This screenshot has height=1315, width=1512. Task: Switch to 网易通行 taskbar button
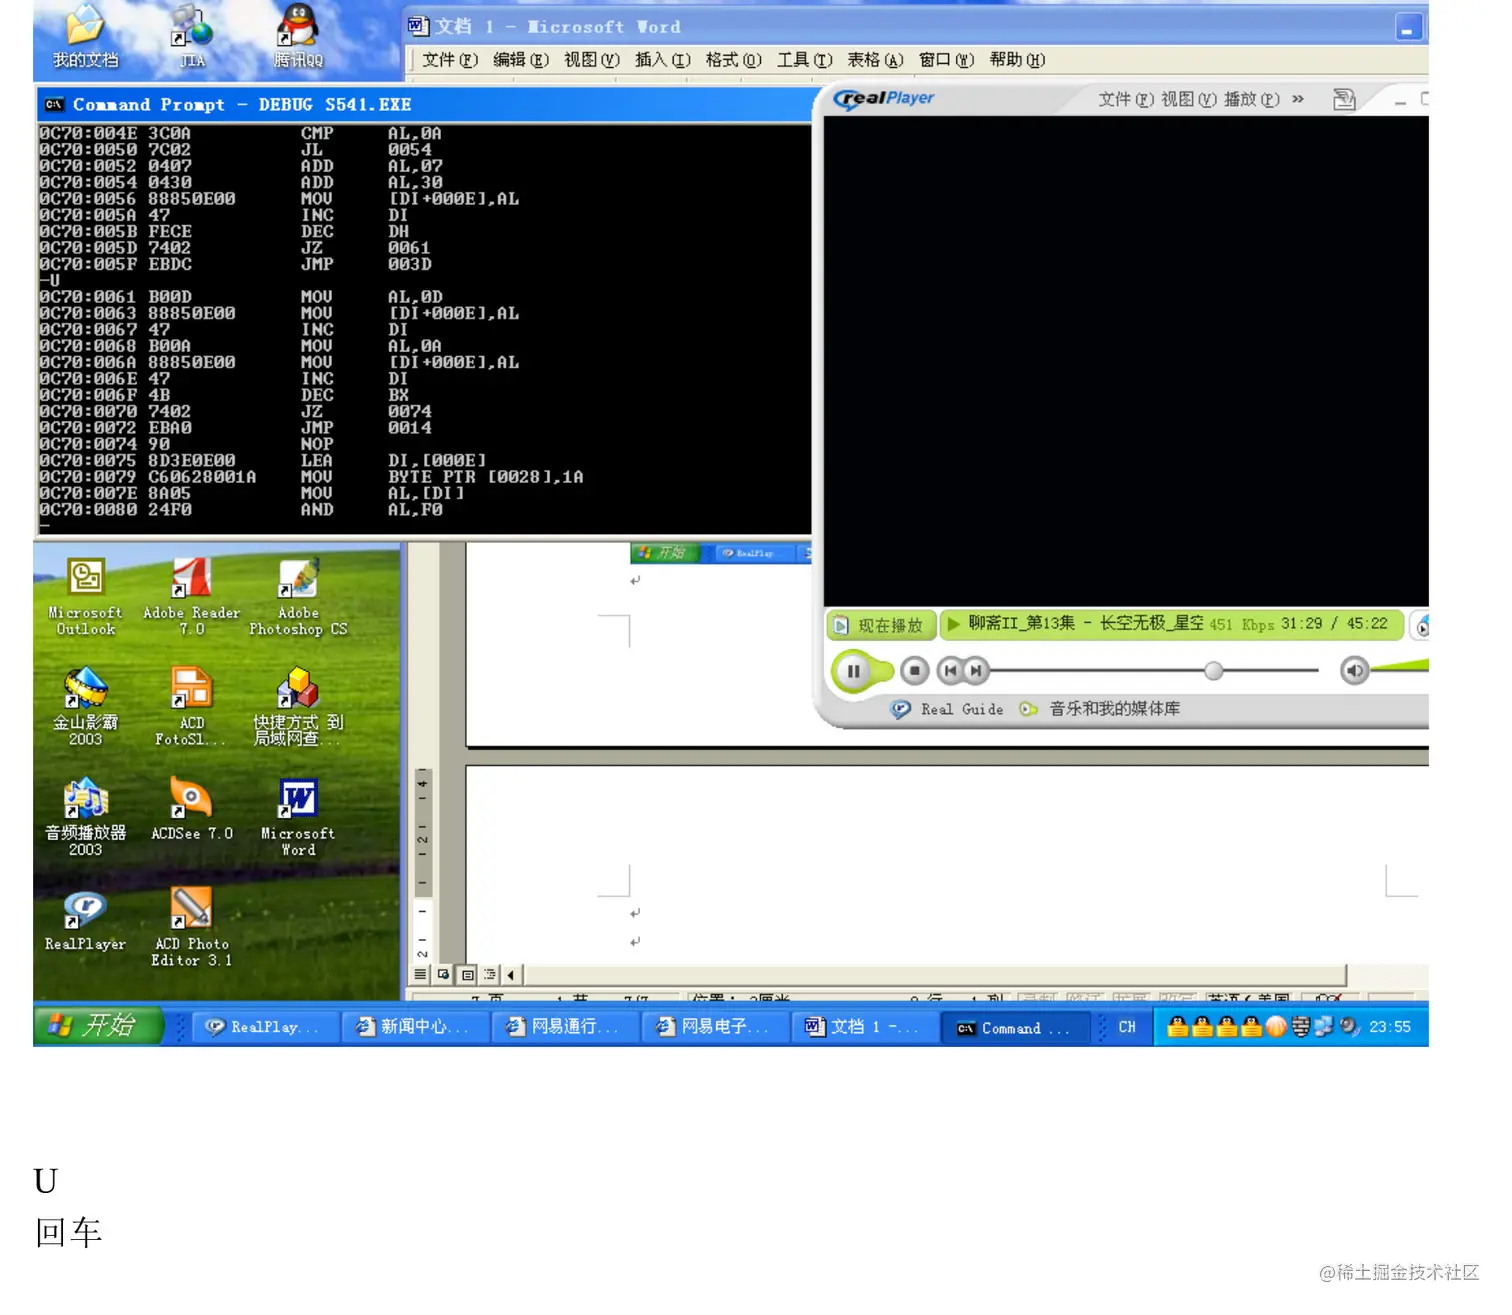coord(564,1027)
